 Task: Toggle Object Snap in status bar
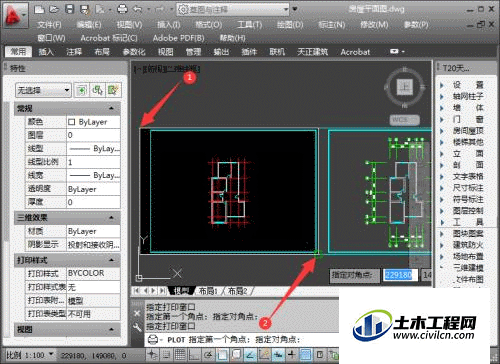point(223,355)
